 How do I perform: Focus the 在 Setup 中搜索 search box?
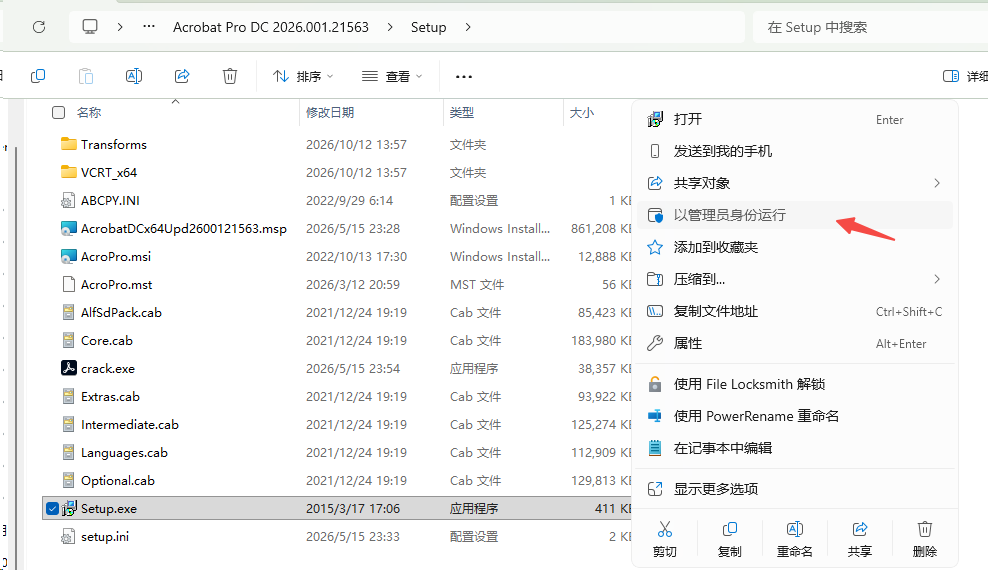point(870,27)
